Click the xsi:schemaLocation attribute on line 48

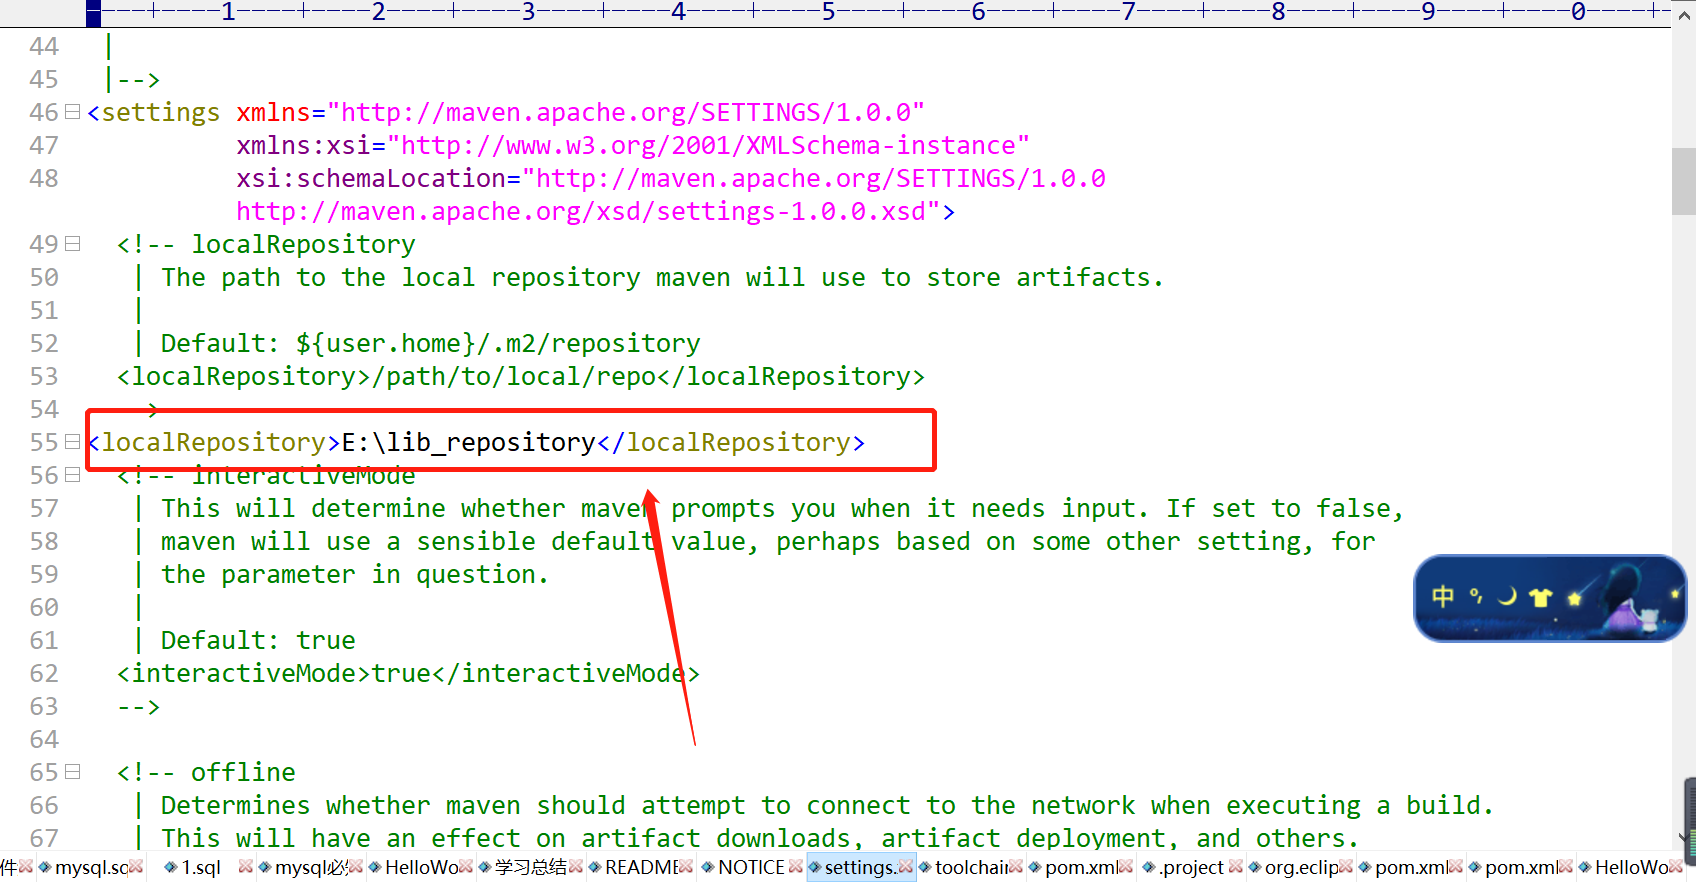tap(371, 178)
